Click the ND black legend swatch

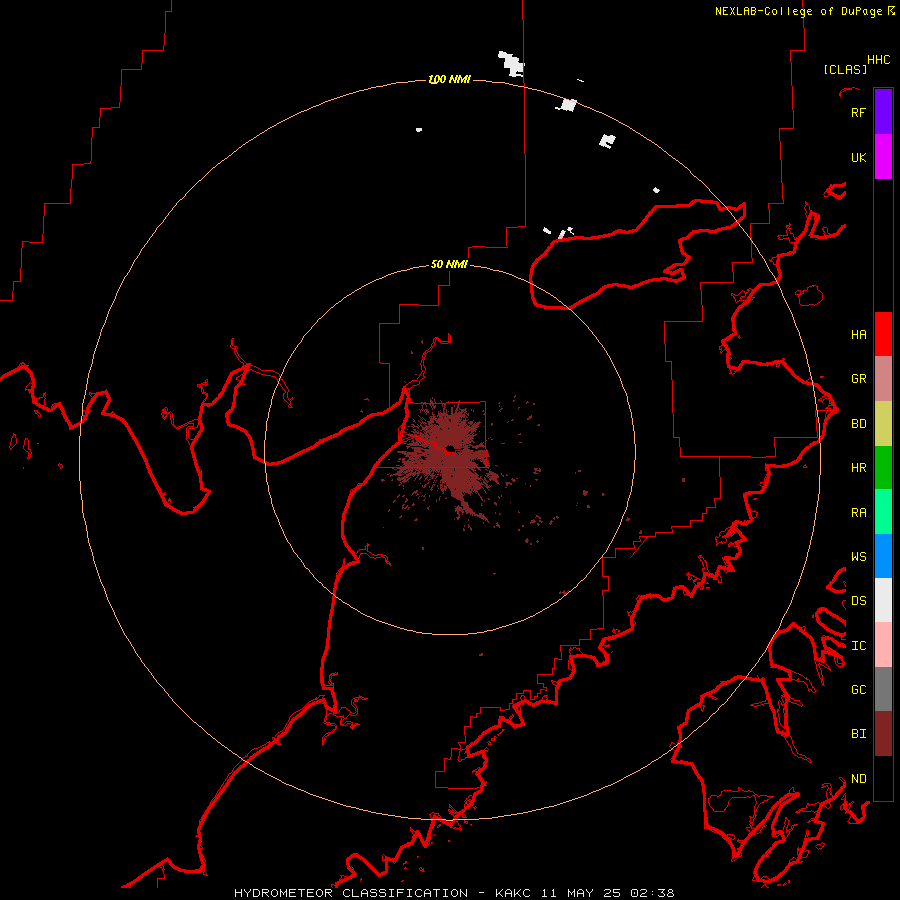click(x=883, y=778)
